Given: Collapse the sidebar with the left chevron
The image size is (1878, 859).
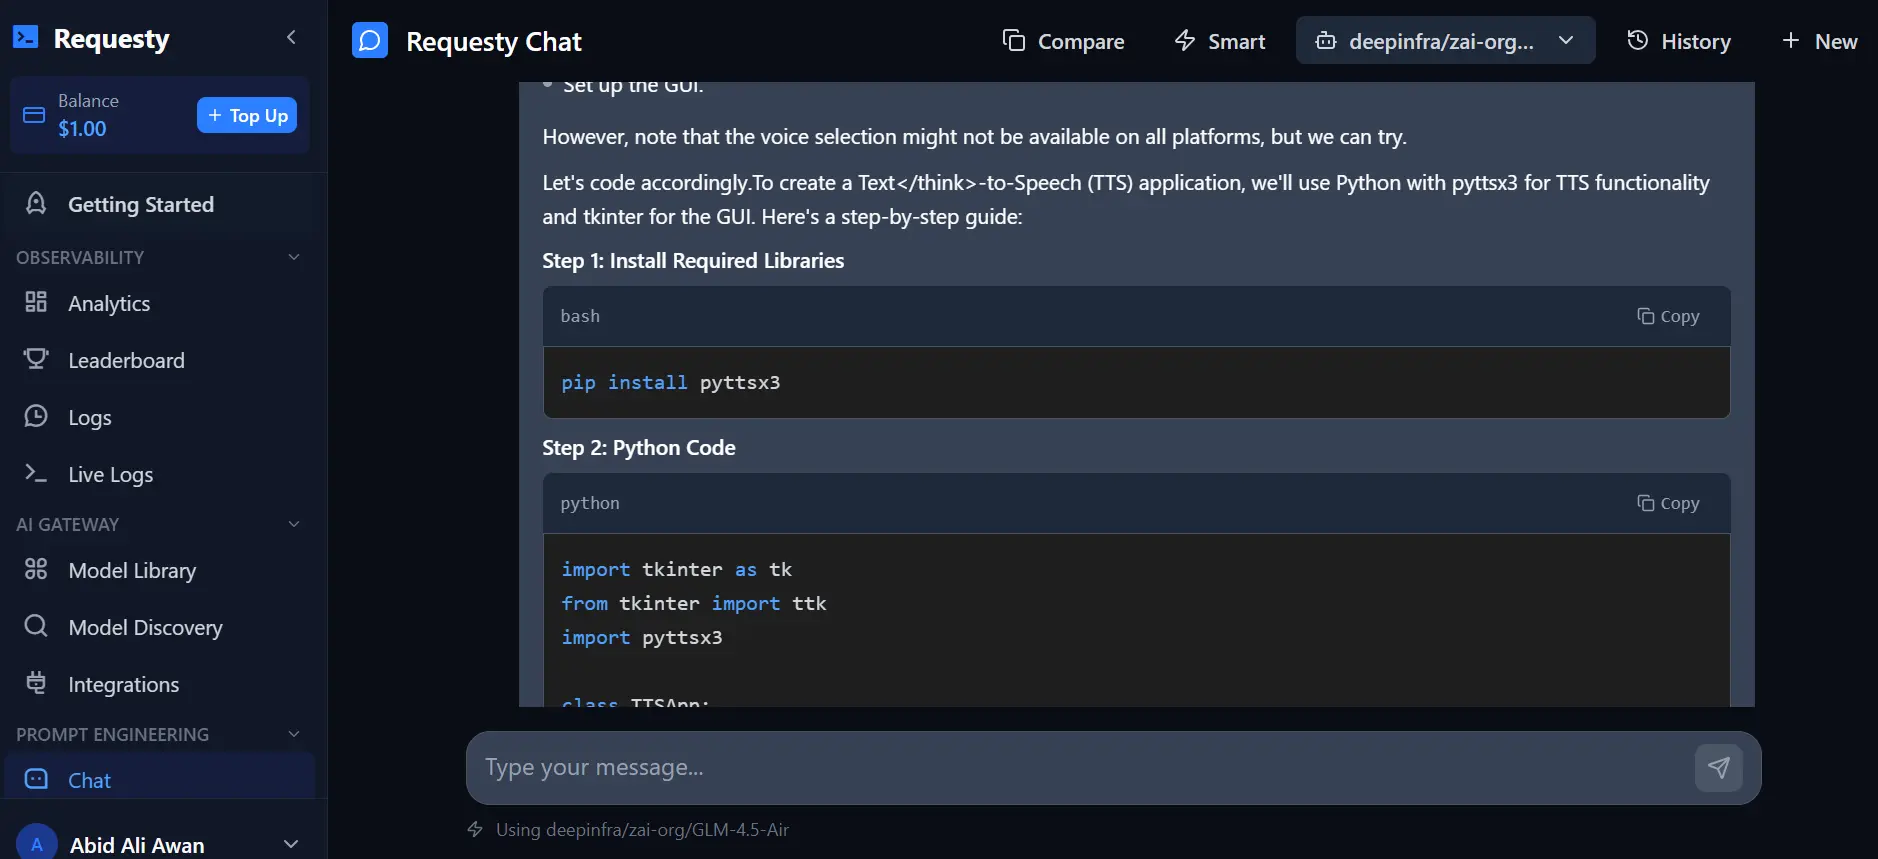Looking at the screenshot, I should click(291, 38).
